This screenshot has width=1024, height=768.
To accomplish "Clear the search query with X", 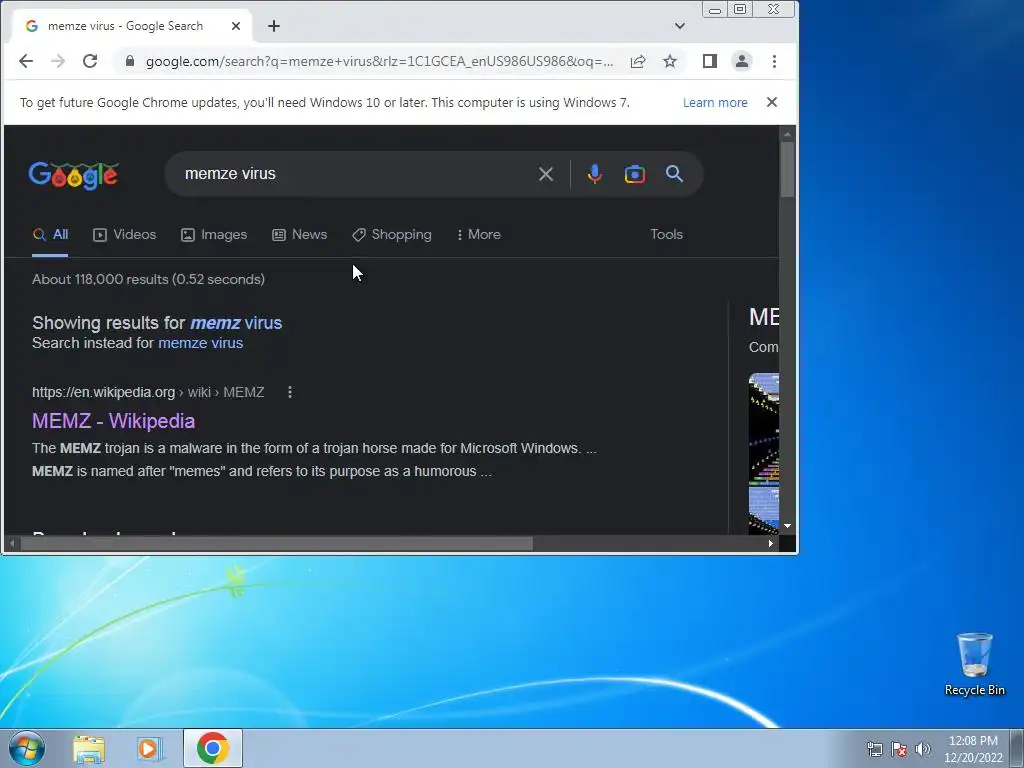I will (546, 174).
